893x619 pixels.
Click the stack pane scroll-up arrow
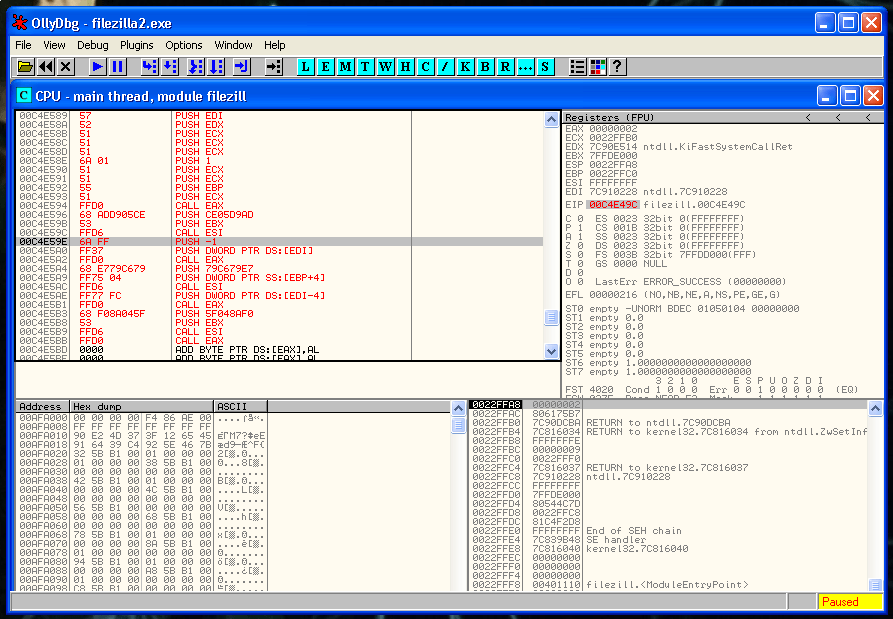click(x=875, y=408)
